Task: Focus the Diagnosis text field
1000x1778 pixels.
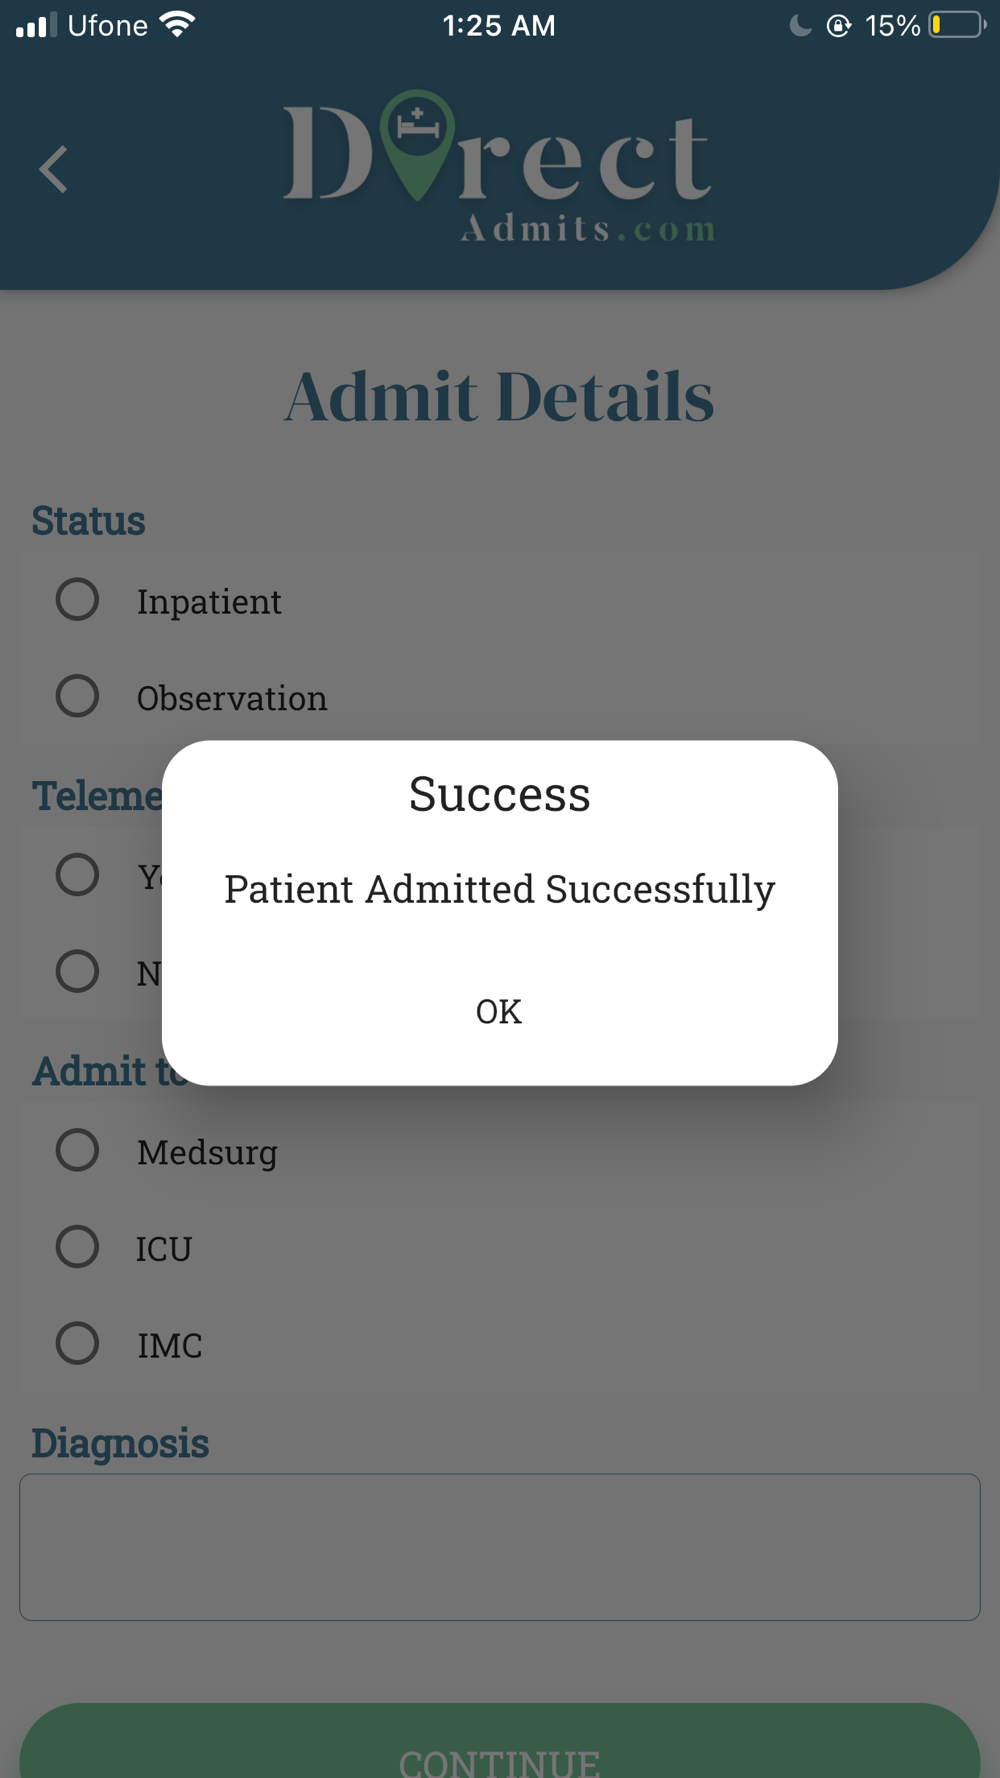Action: coord(500,1547)
